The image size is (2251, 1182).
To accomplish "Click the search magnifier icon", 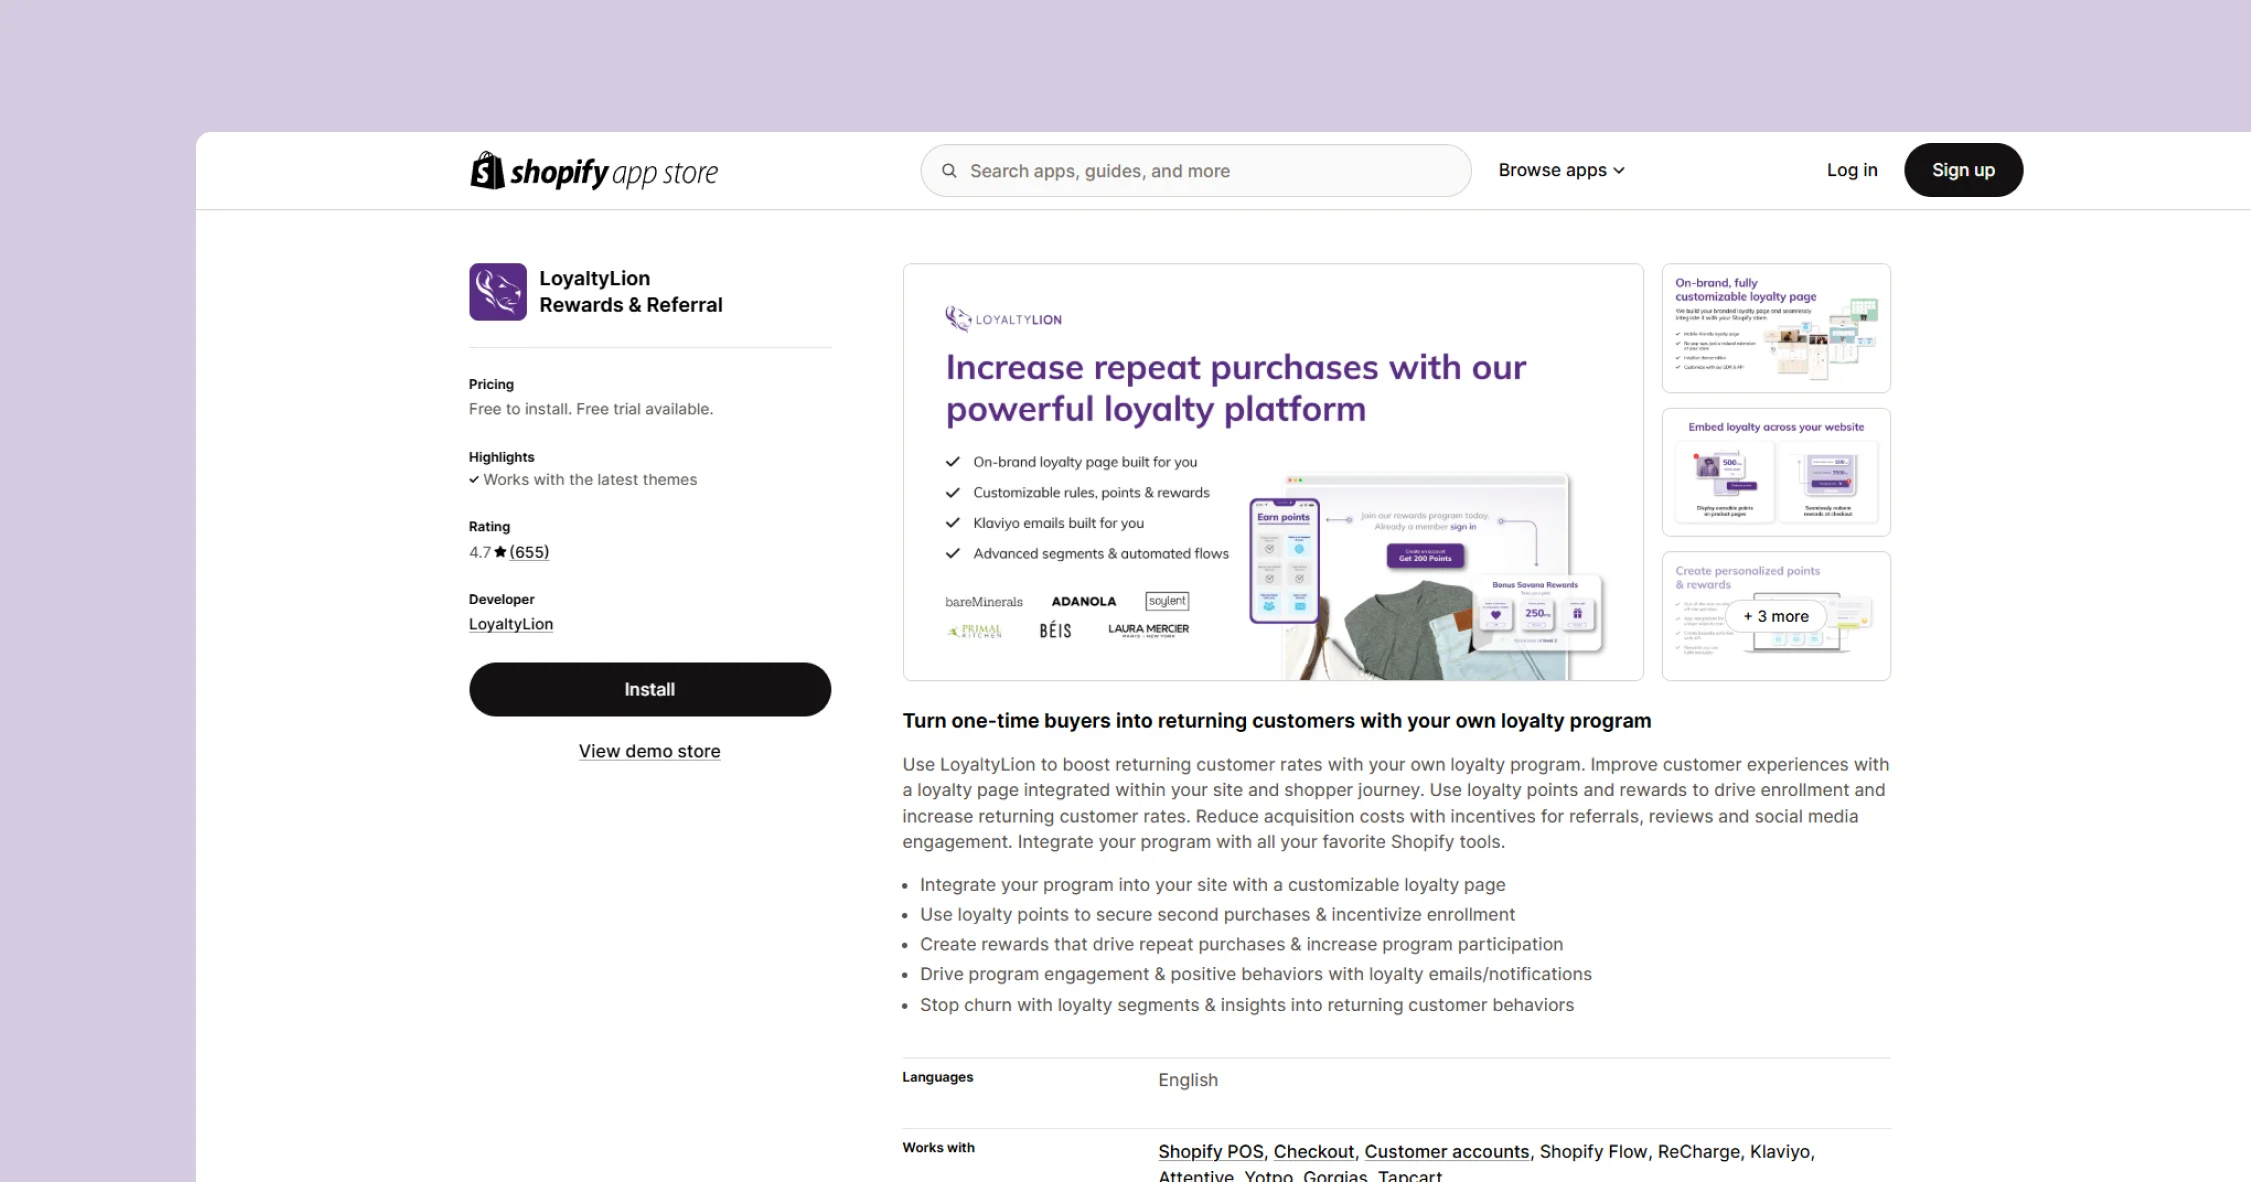I will click(949, 171).
